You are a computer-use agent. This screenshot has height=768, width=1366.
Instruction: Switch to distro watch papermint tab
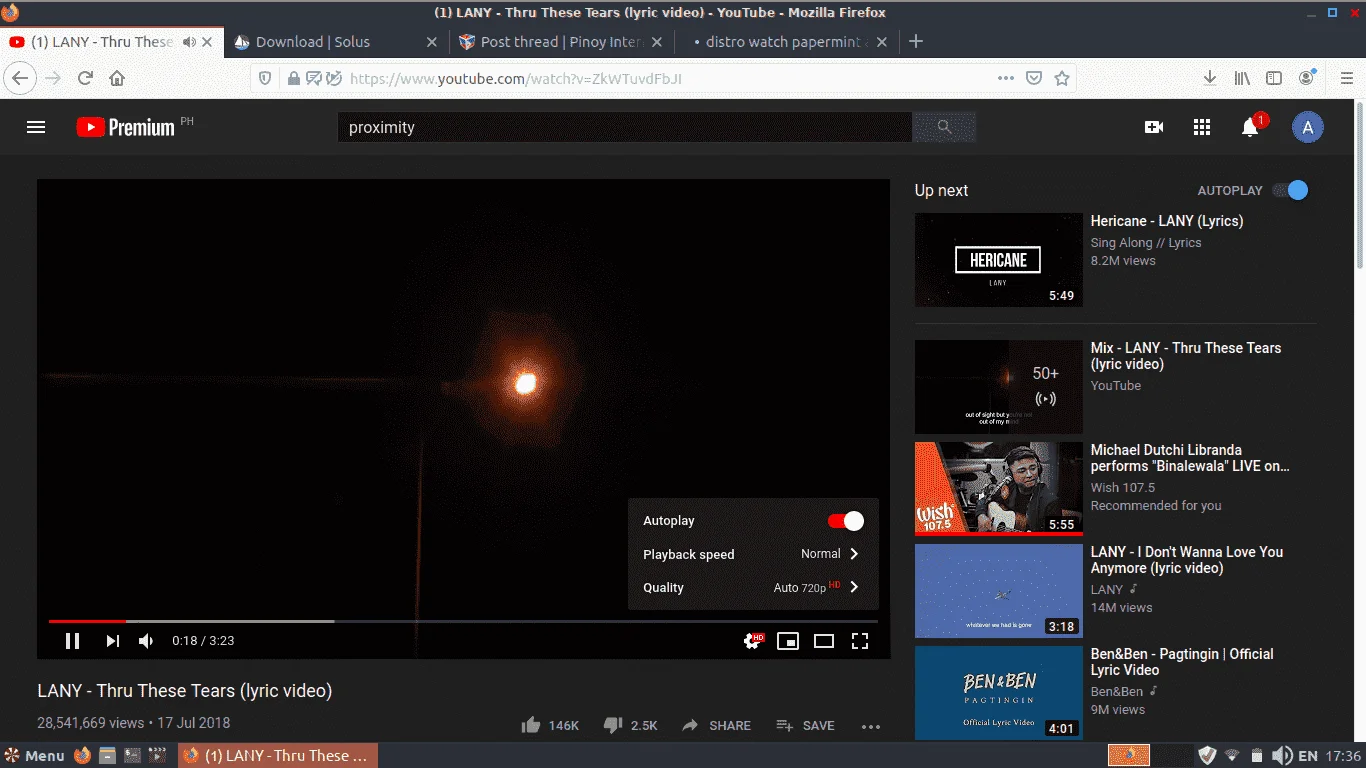pyautogui.click(x=786, y=42)
